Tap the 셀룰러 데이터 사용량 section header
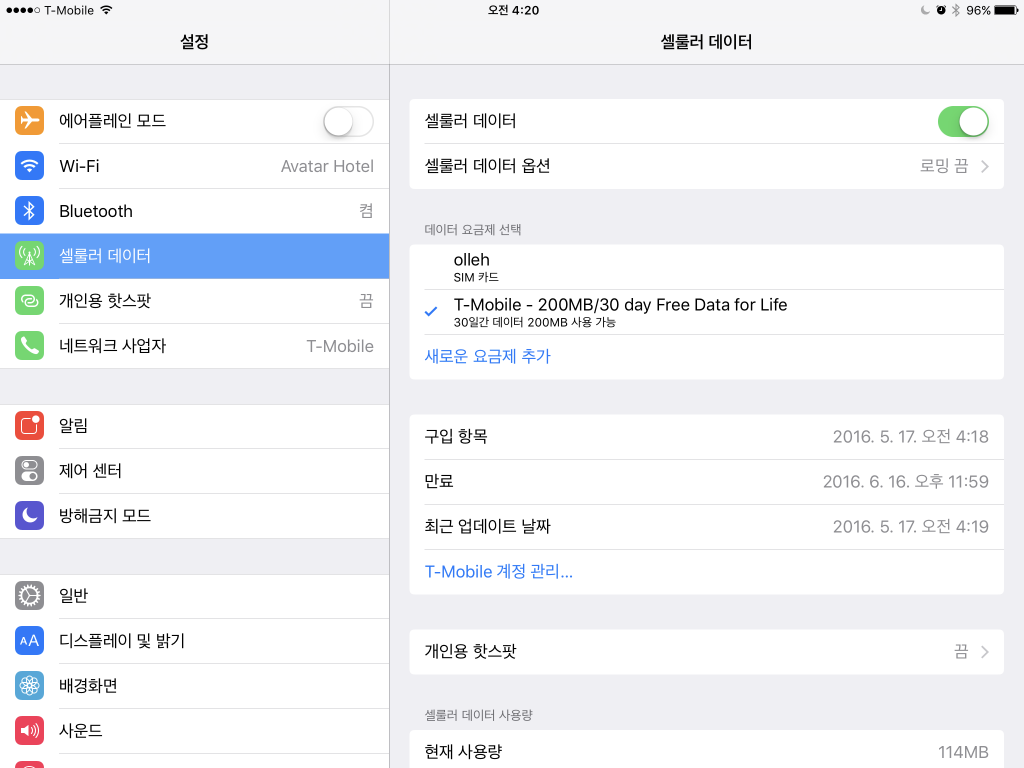This screenshot has width=1024, height=768. point(479,715)
